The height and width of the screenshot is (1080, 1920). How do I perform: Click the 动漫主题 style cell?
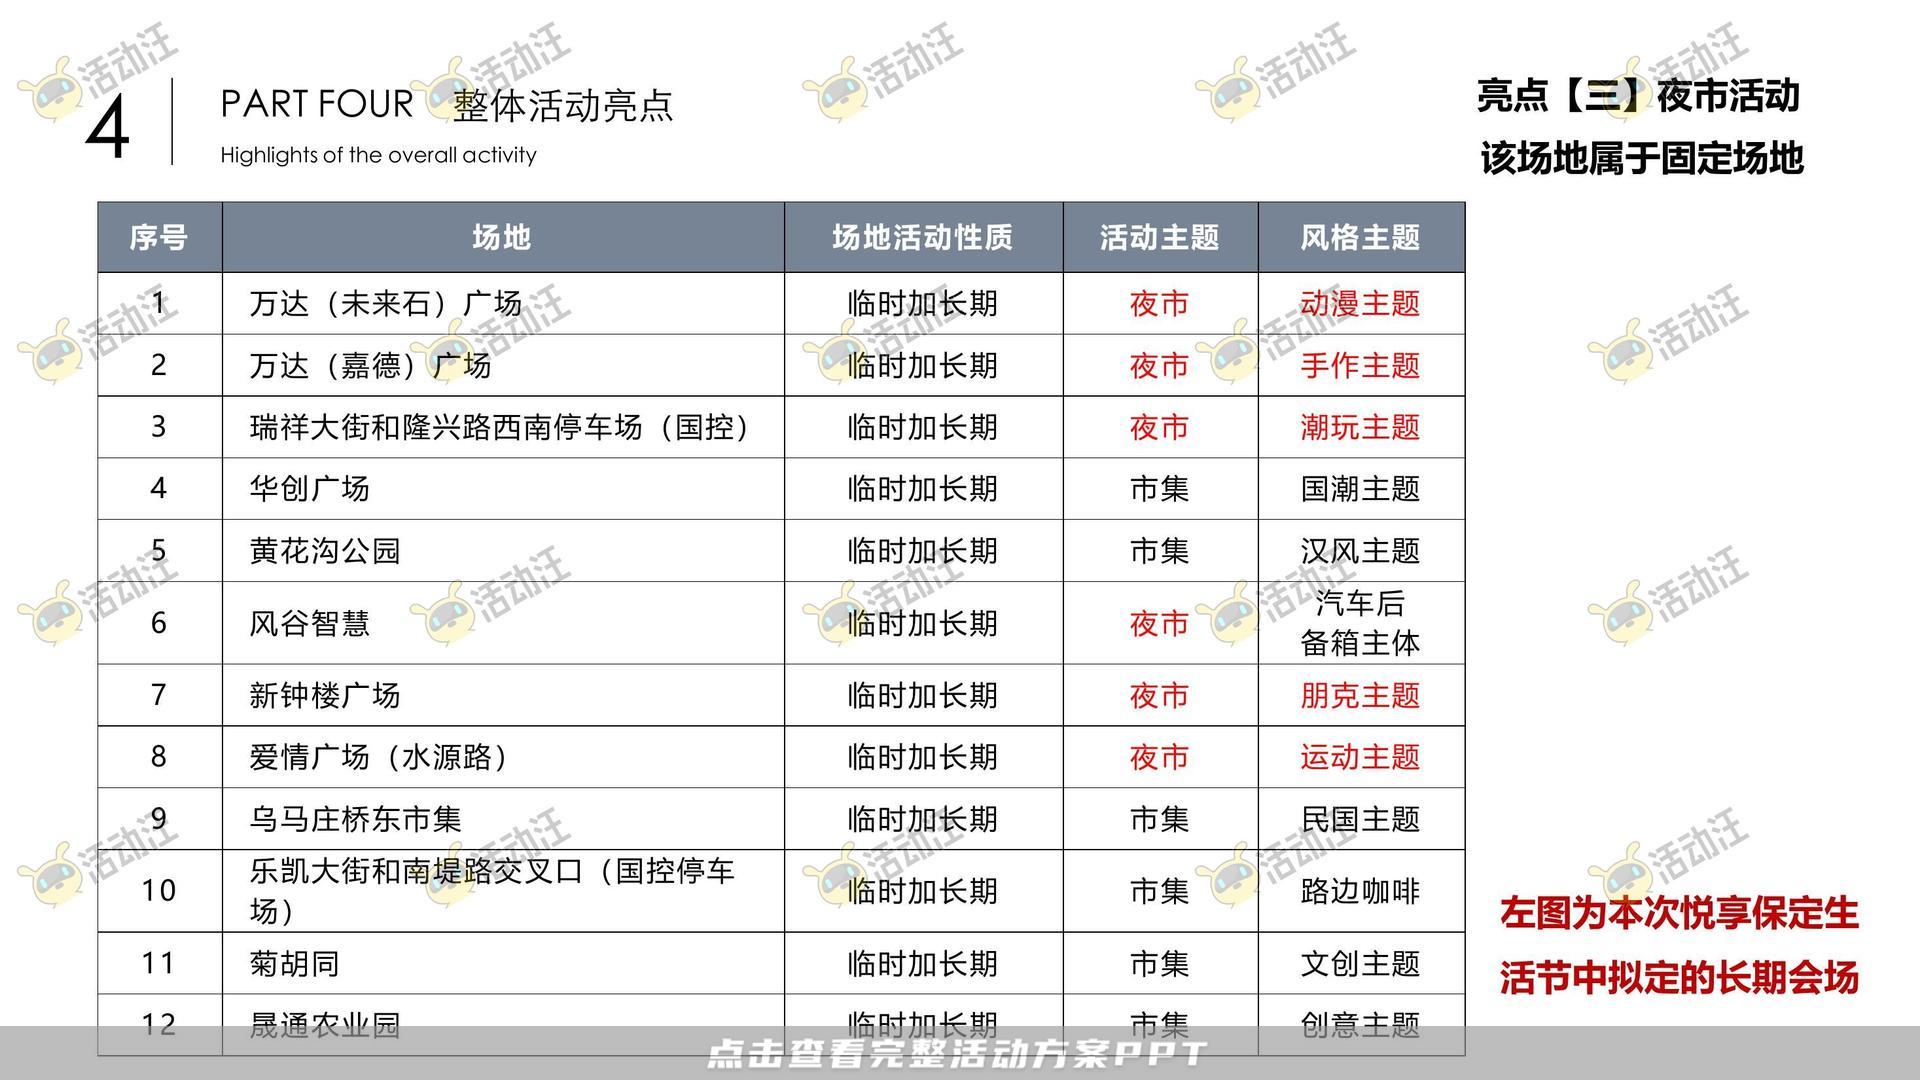click(1360, 303)
